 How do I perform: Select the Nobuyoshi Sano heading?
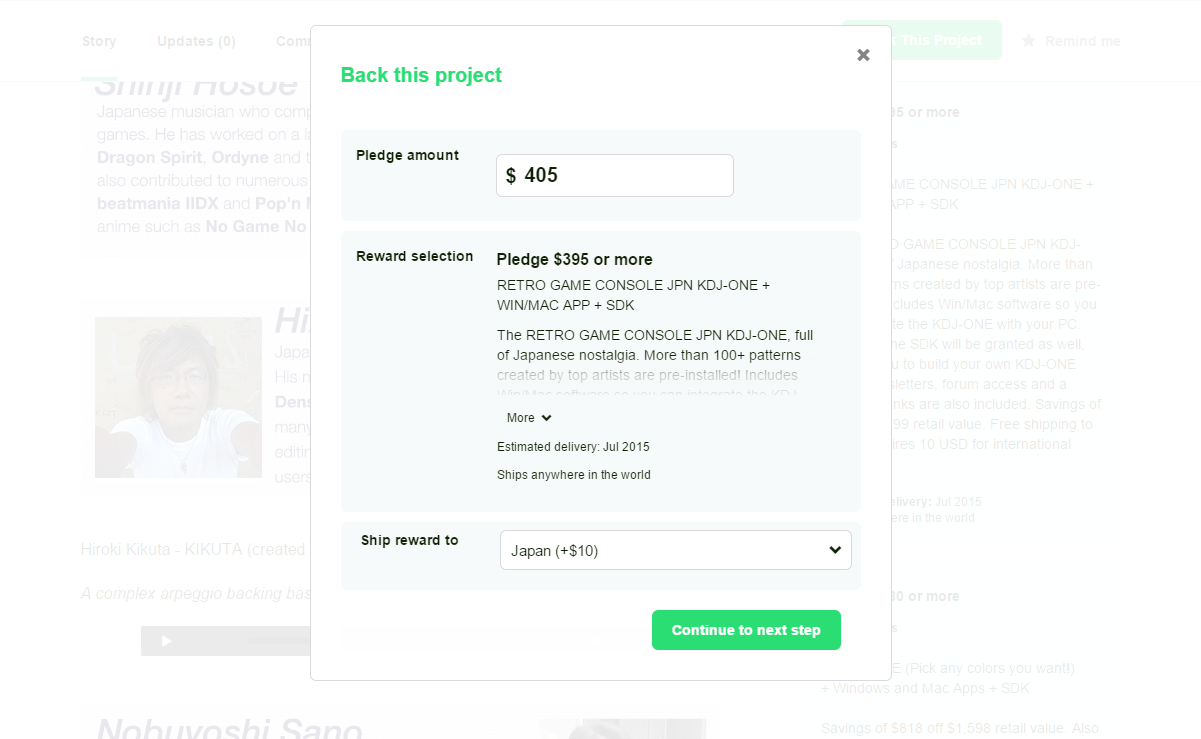click(229, 727)
